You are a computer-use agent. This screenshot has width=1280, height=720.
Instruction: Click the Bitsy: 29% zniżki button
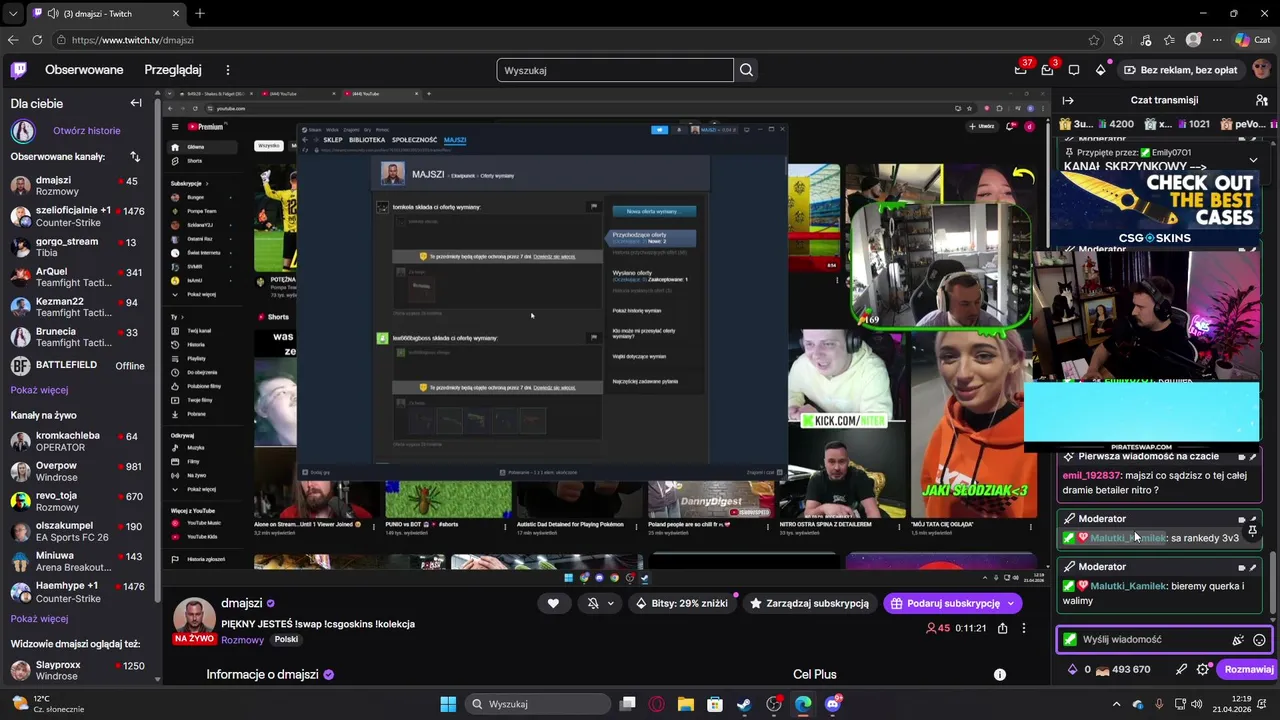coord(681,603)
